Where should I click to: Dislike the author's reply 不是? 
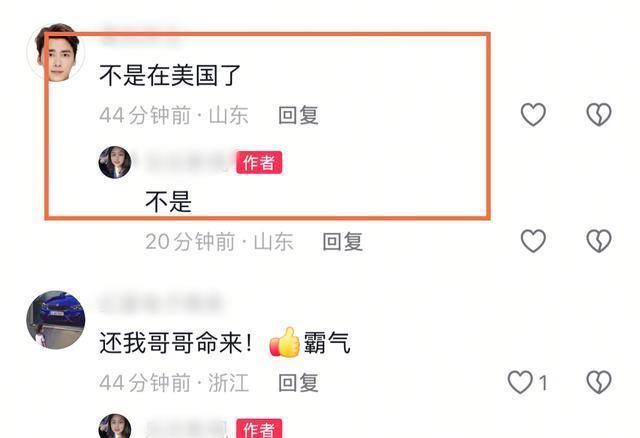[599, 240]
